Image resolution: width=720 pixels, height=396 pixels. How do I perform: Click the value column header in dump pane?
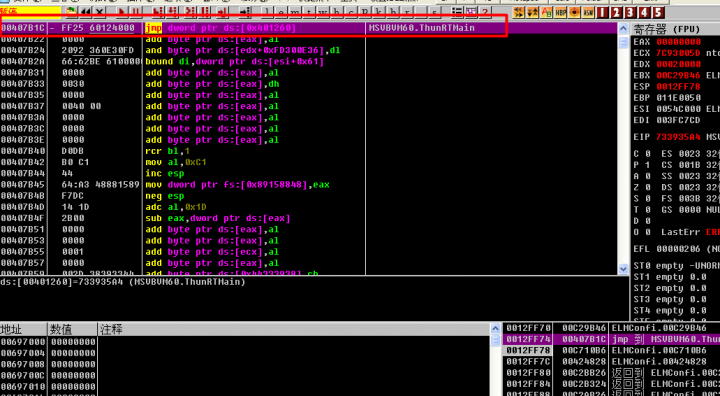(x=72, y=329)
